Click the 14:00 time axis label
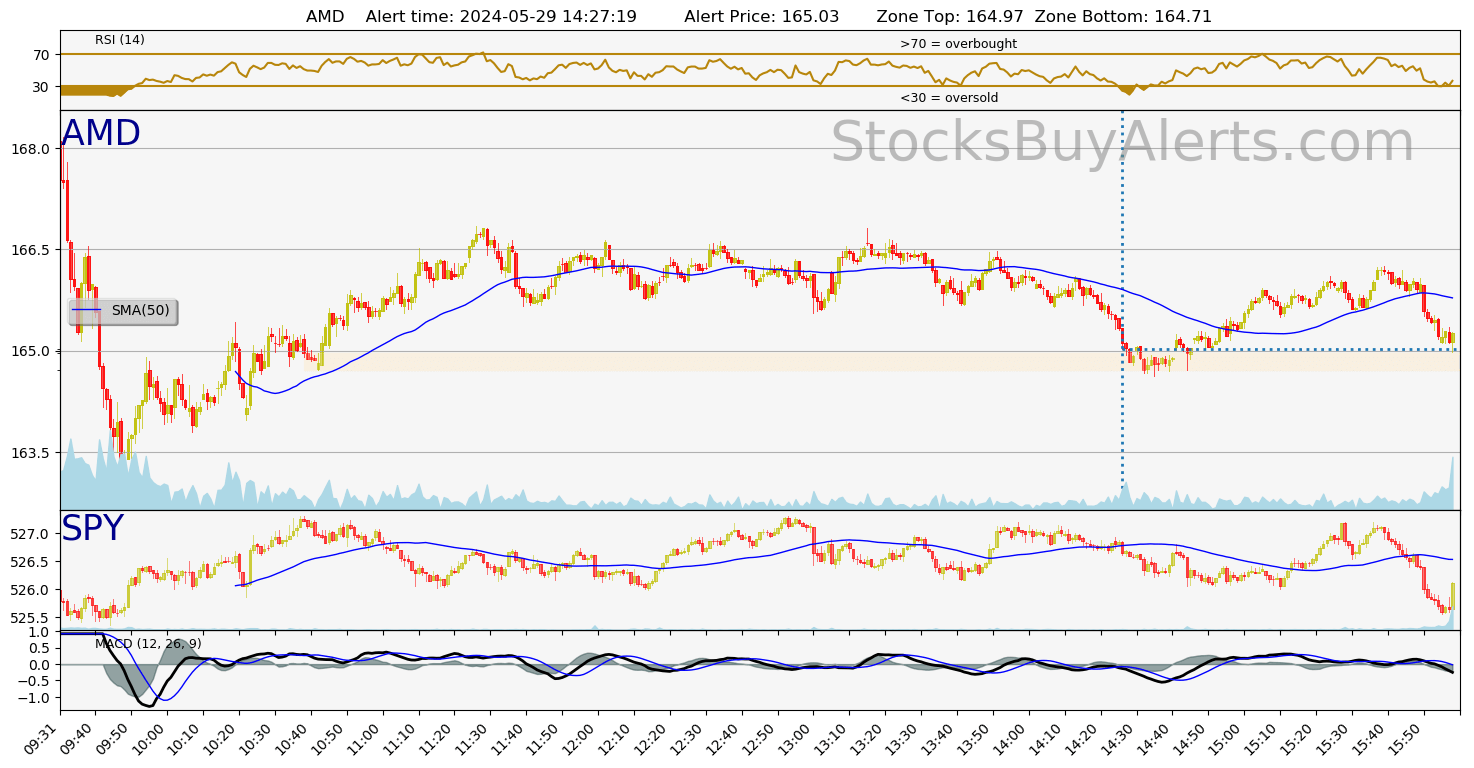This screenshot has width=1474, height=768. tap(1011, 738)
